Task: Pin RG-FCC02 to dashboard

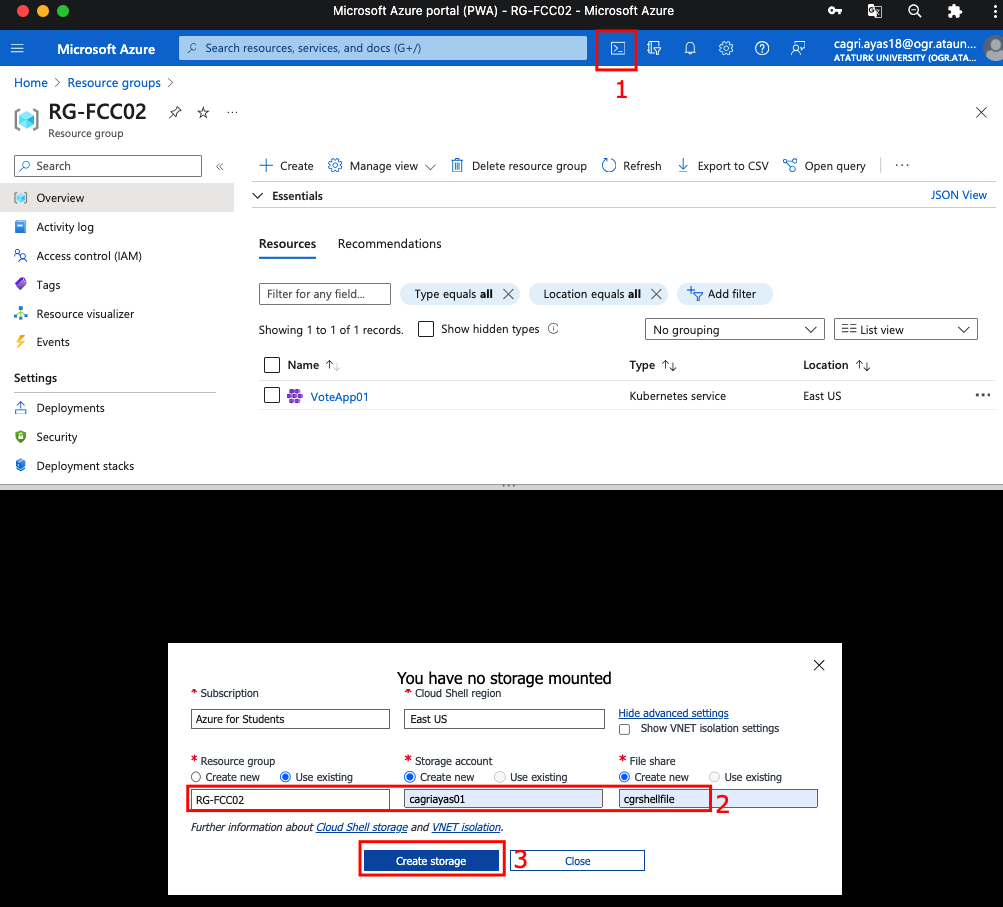Action: [x=175, y=113]
